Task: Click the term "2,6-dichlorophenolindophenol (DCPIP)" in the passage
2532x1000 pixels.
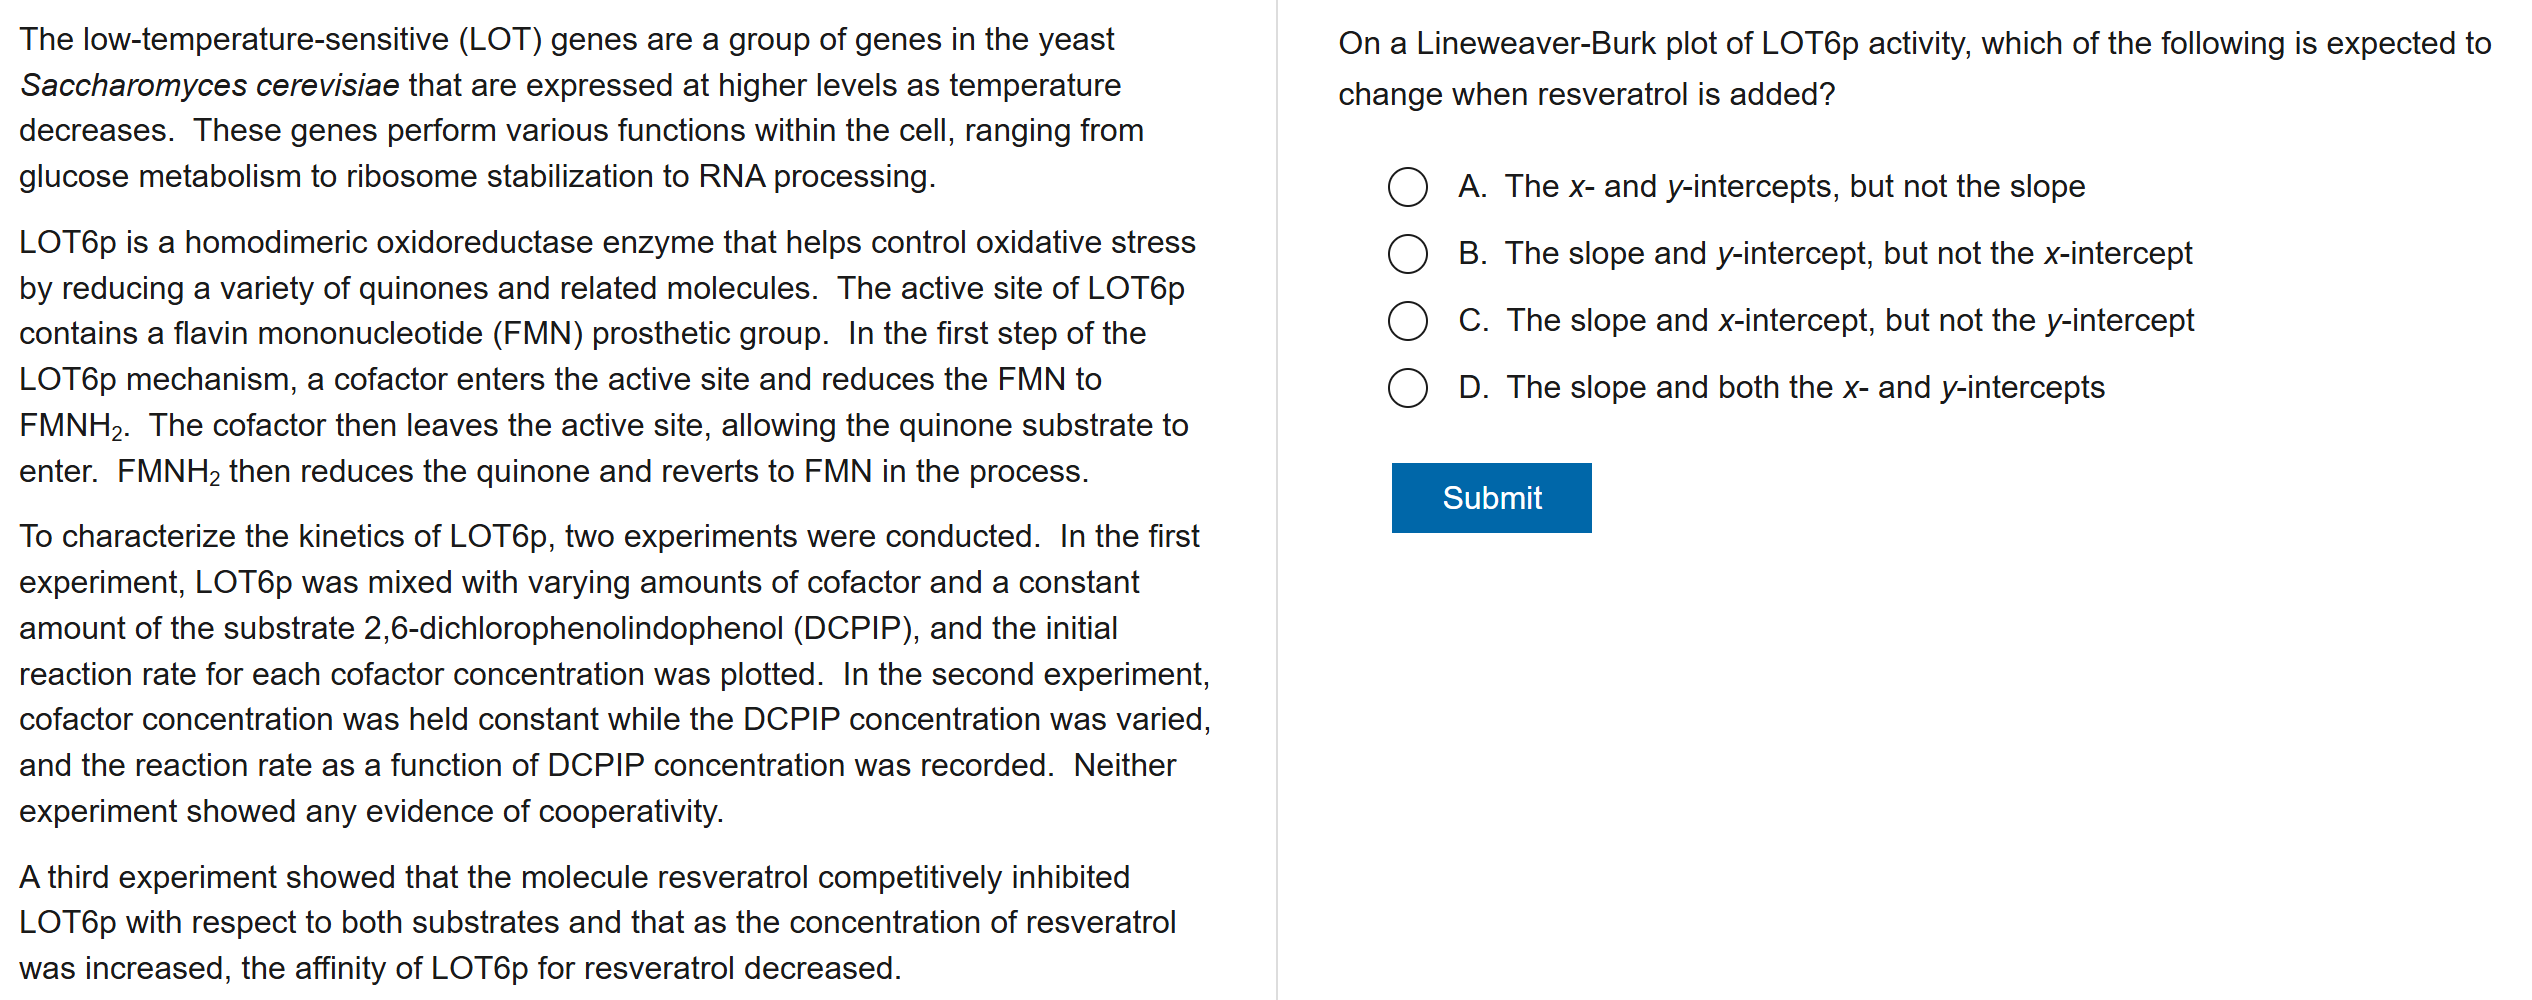Action: pos(641,628)
